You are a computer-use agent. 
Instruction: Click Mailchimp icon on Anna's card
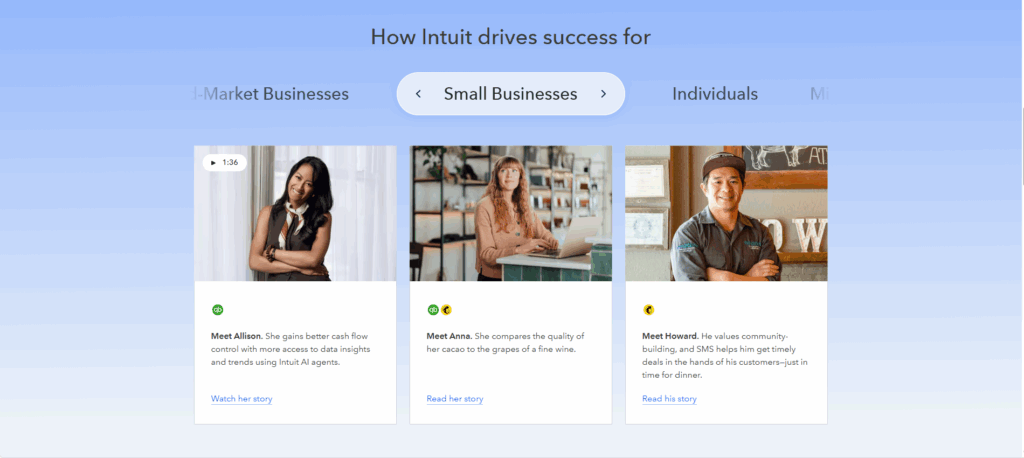pyautogui.click(x=446, y=310)
